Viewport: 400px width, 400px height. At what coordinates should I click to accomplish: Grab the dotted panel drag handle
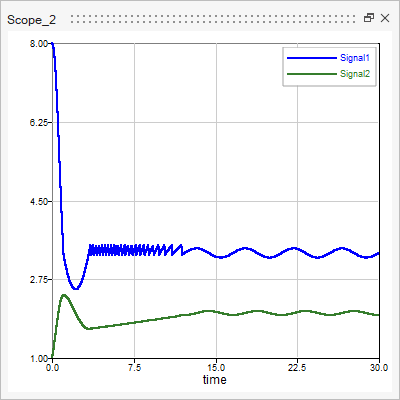213,19
